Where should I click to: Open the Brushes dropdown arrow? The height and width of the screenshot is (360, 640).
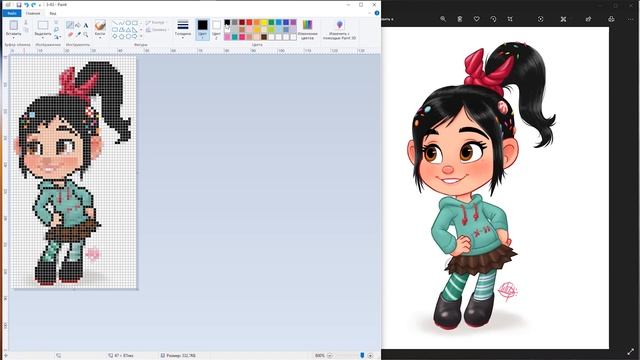tap(100, 38)
